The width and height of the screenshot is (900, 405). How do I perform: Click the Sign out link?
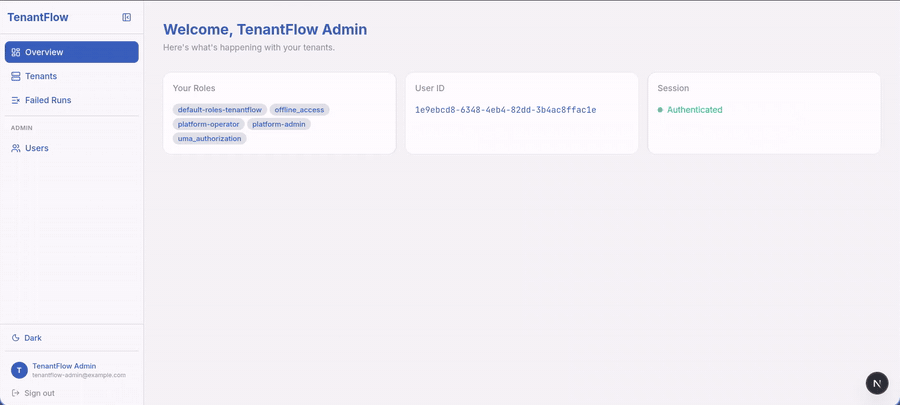click(39, 393)
